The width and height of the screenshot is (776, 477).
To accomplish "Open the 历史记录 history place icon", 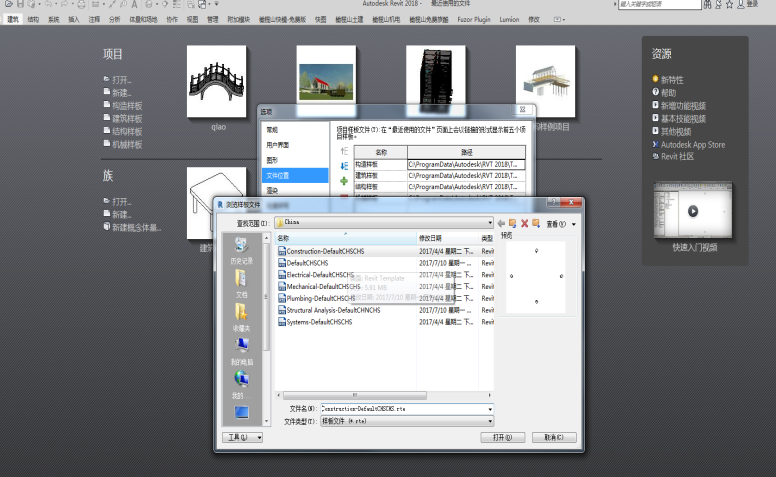I will tap(242, 251).
